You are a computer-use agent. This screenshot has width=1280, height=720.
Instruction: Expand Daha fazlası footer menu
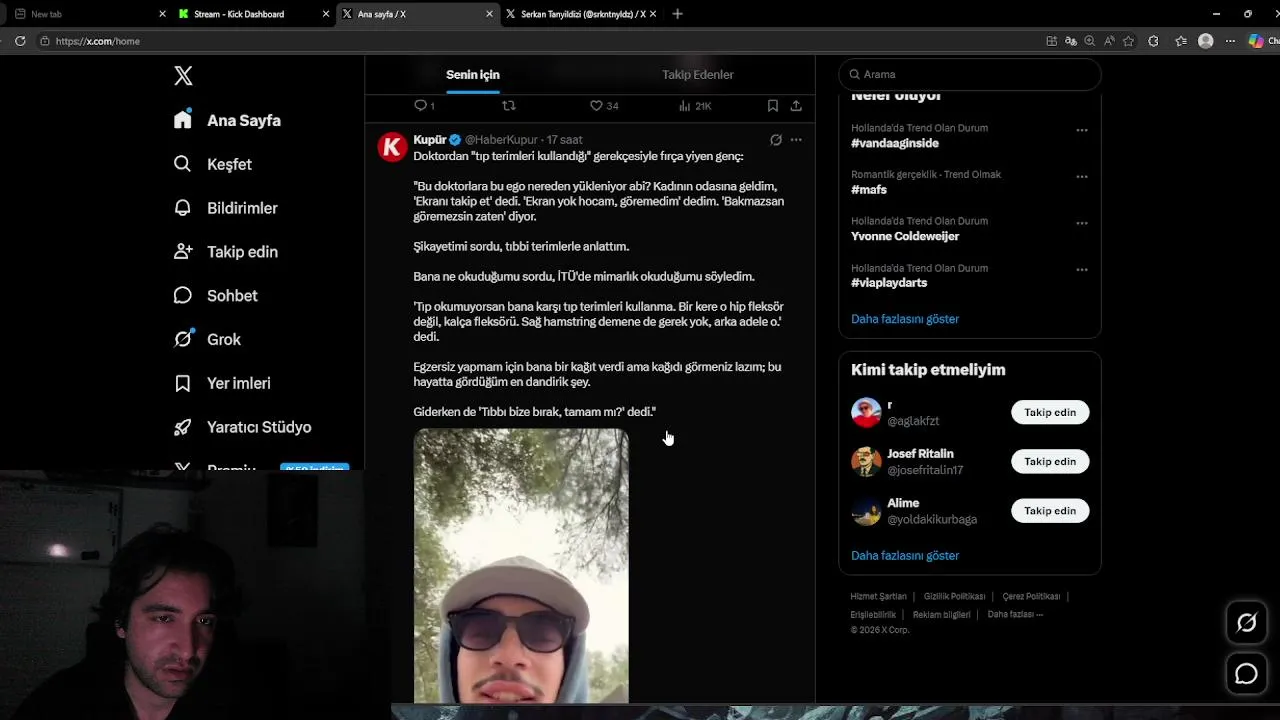[x=1015, y=614]
